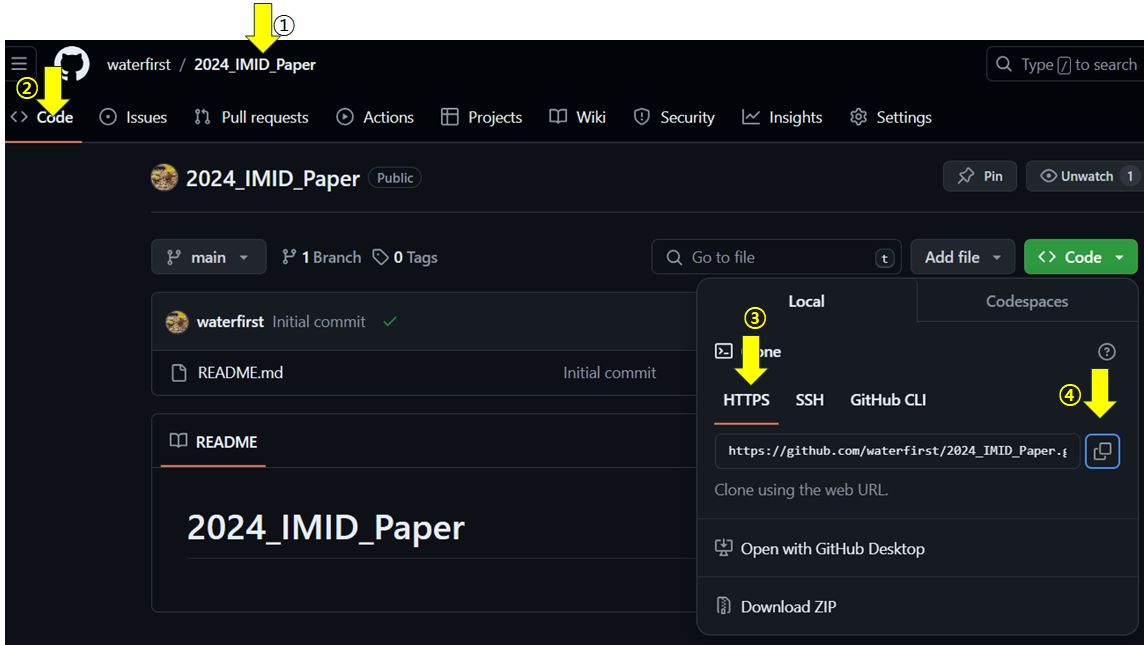The image size is (1144, 645).
Task: Click the 'Clone using the web URL.' text
Action: [x=801, y=490]
